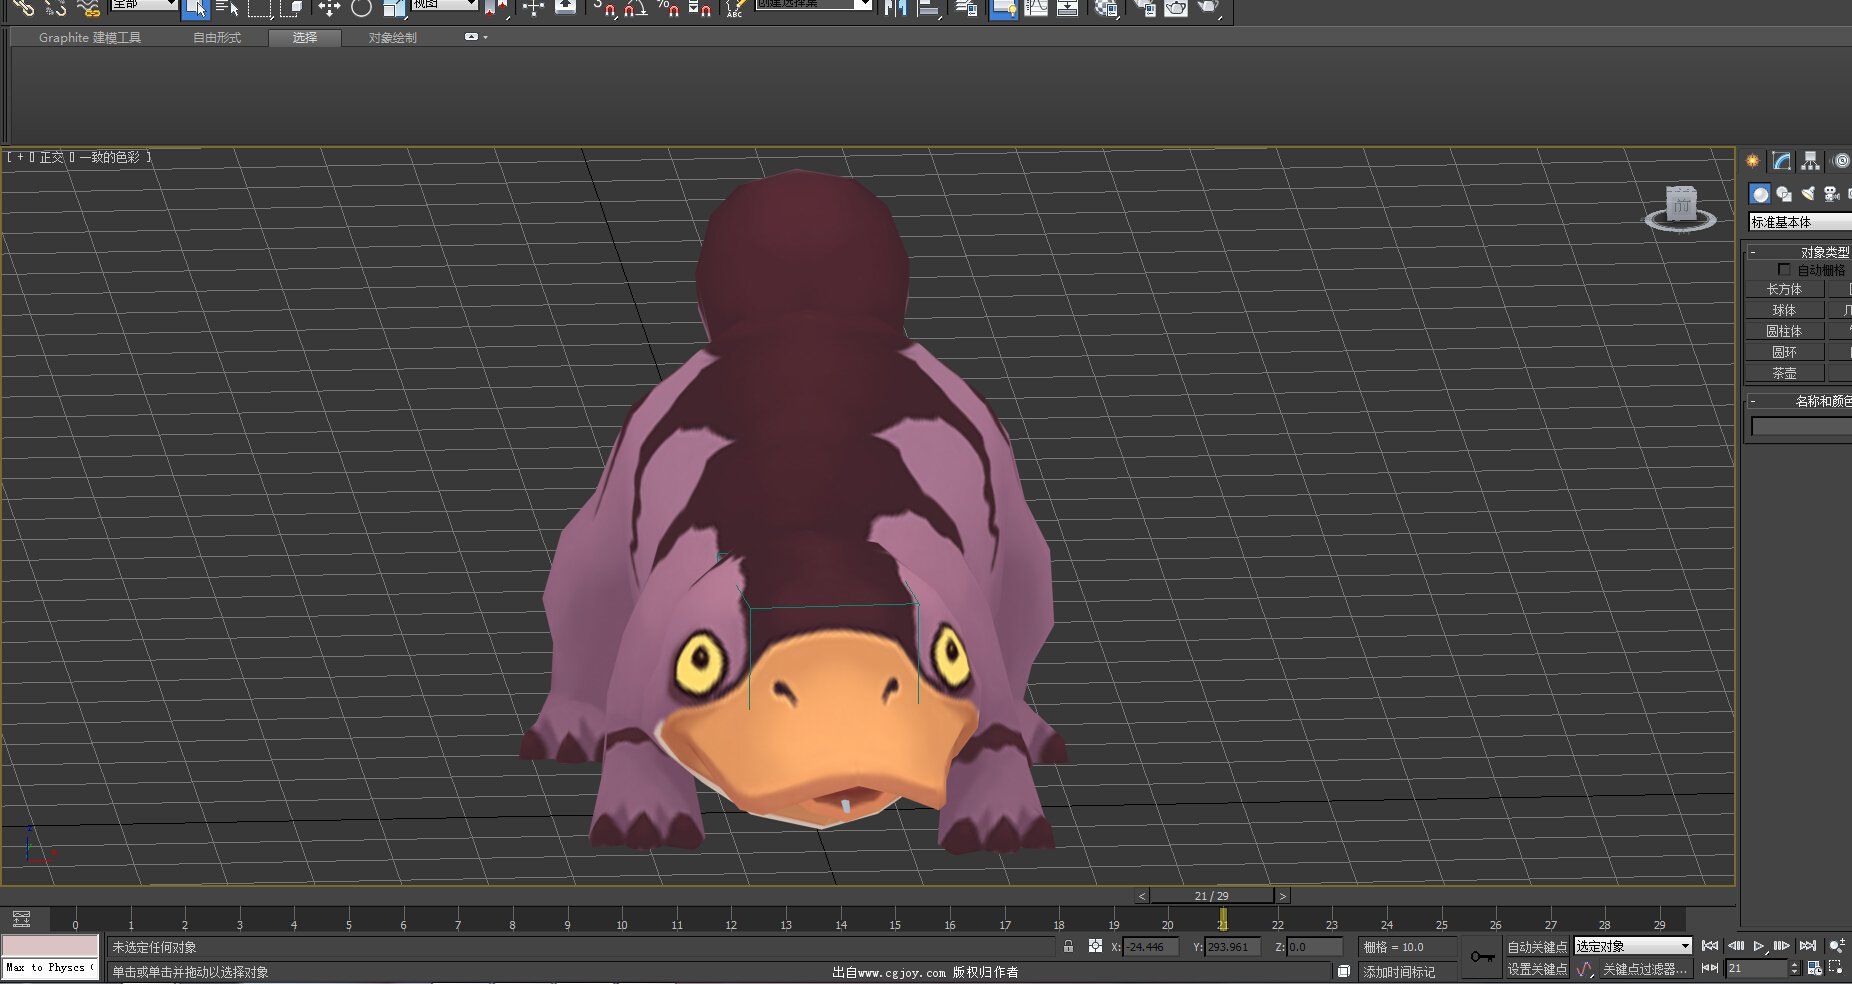The width and height of the screenshot is (1852, 984).
Task: Open the Create command panel tab
Action: coord(1753,161)
